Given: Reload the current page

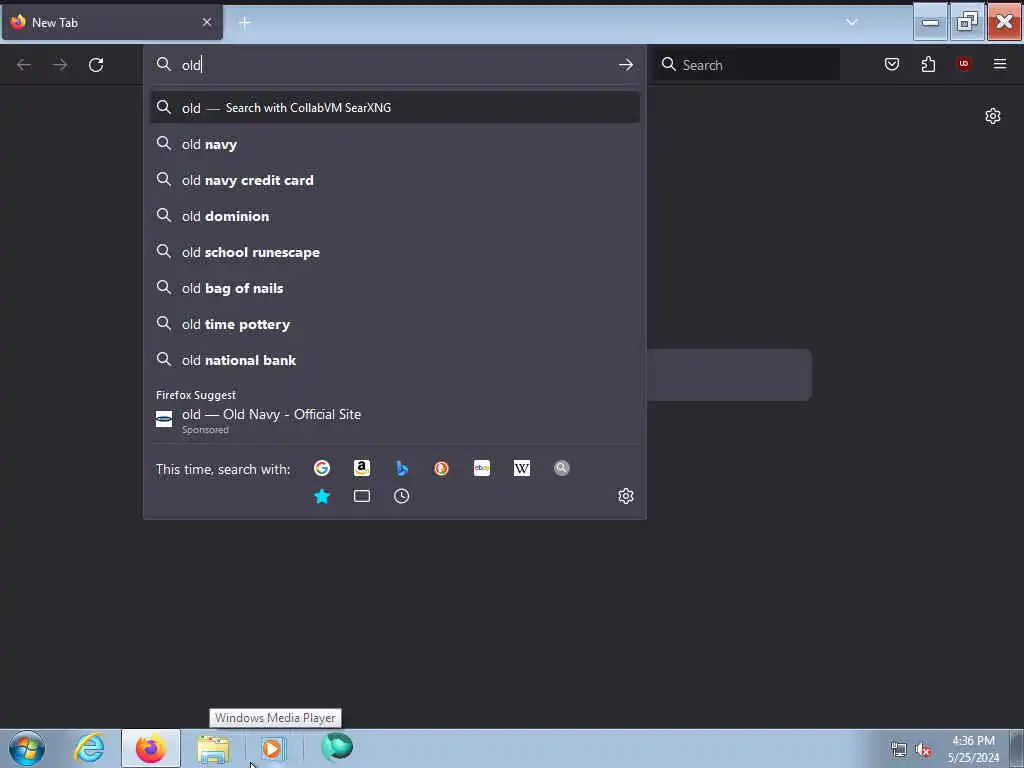Looking at the screenshot, I should coord(96,65).
